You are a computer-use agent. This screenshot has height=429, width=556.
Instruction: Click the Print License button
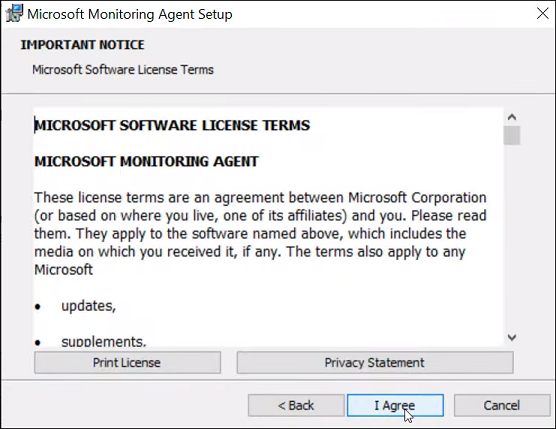127,362
